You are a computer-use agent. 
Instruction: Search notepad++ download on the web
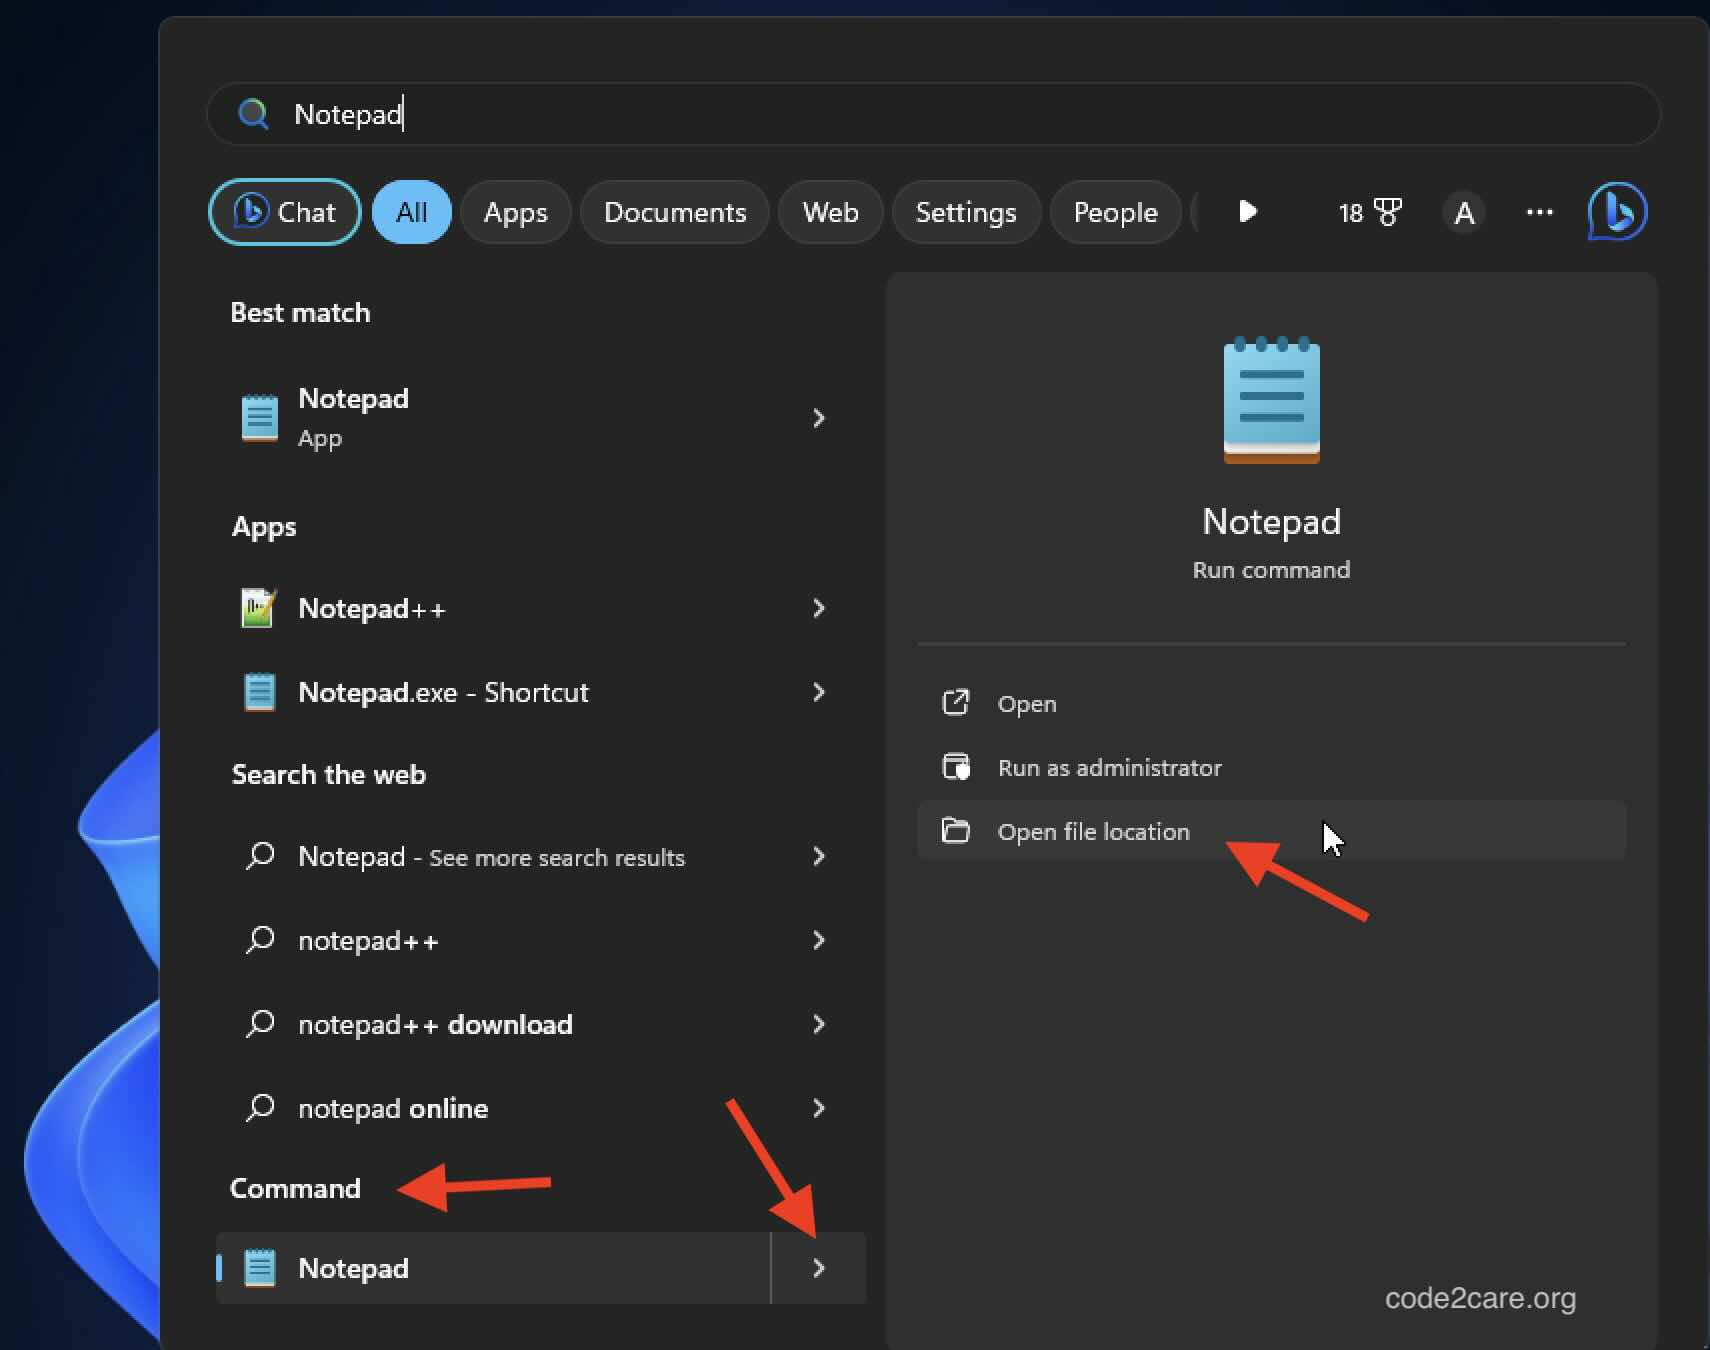[435, 1024]
